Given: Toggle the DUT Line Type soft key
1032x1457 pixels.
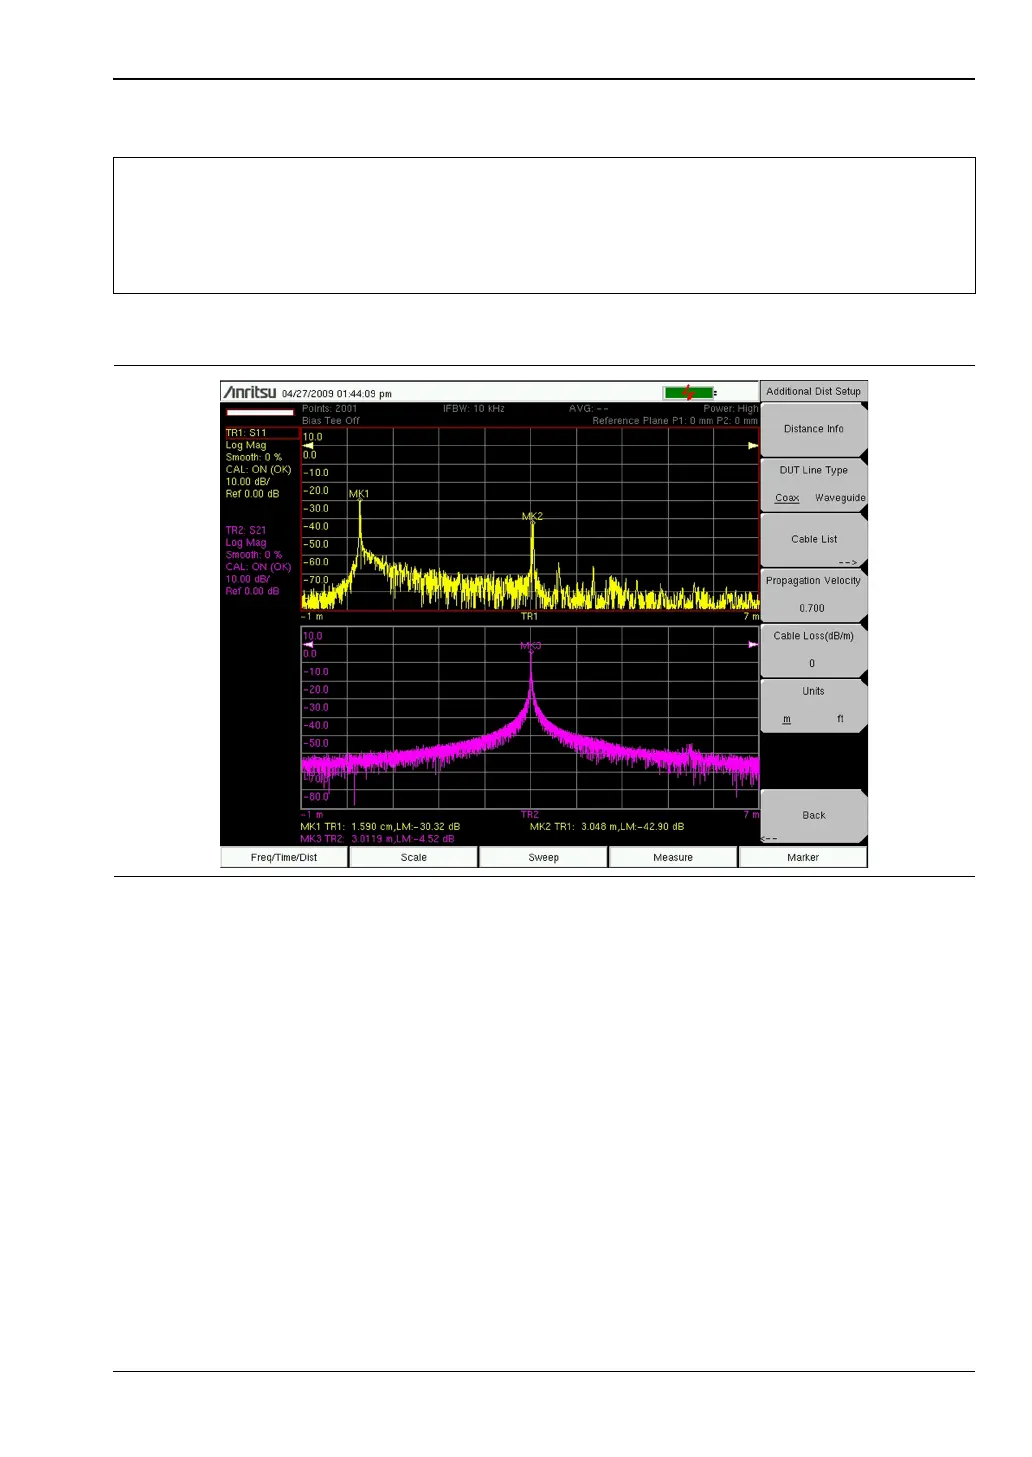Looking at the screenshot, I should [x=814, y=485].
